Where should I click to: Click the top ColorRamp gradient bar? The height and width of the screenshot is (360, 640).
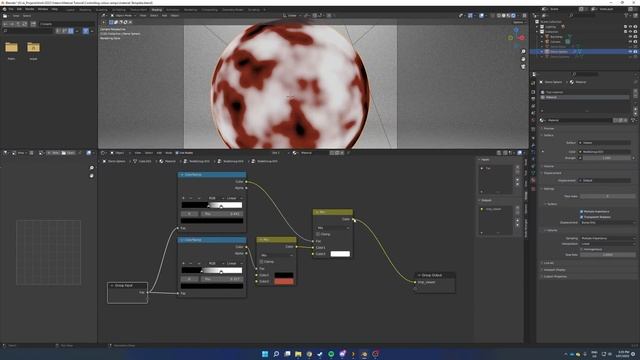pos(212,205)
